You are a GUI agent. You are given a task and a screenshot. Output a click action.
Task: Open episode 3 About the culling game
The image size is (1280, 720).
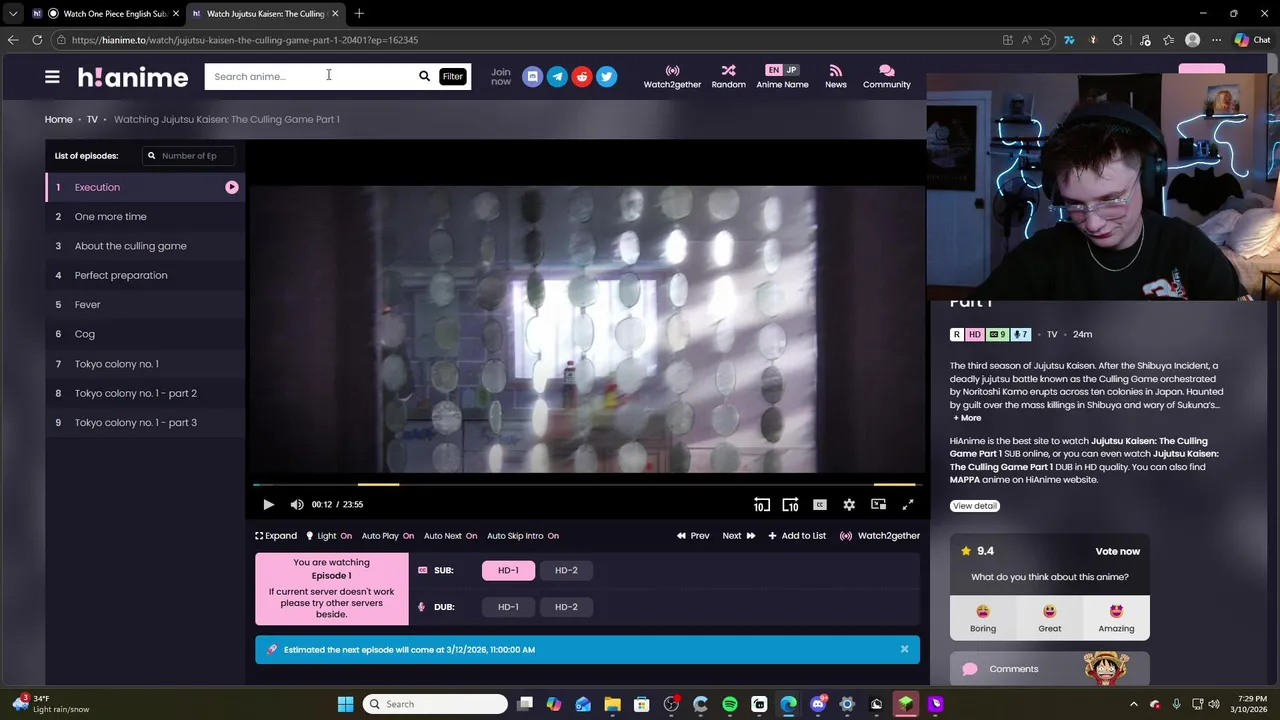click(145, 246)
